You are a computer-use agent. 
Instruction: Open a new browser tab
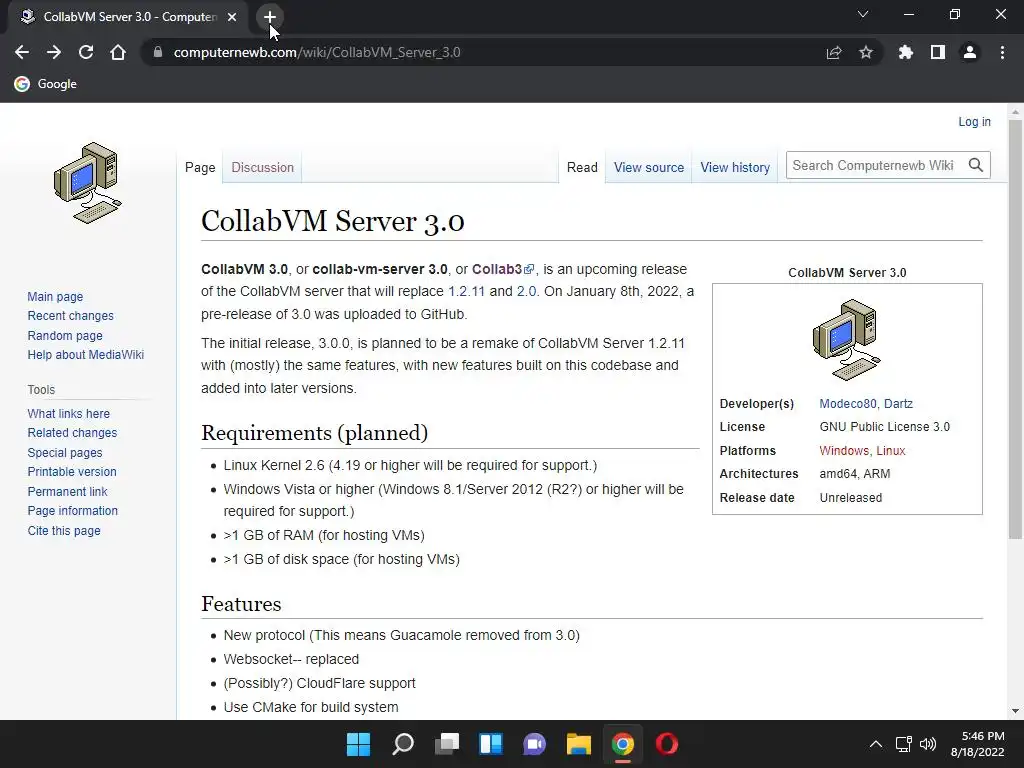pyautogui.click(x=270, y=17)
